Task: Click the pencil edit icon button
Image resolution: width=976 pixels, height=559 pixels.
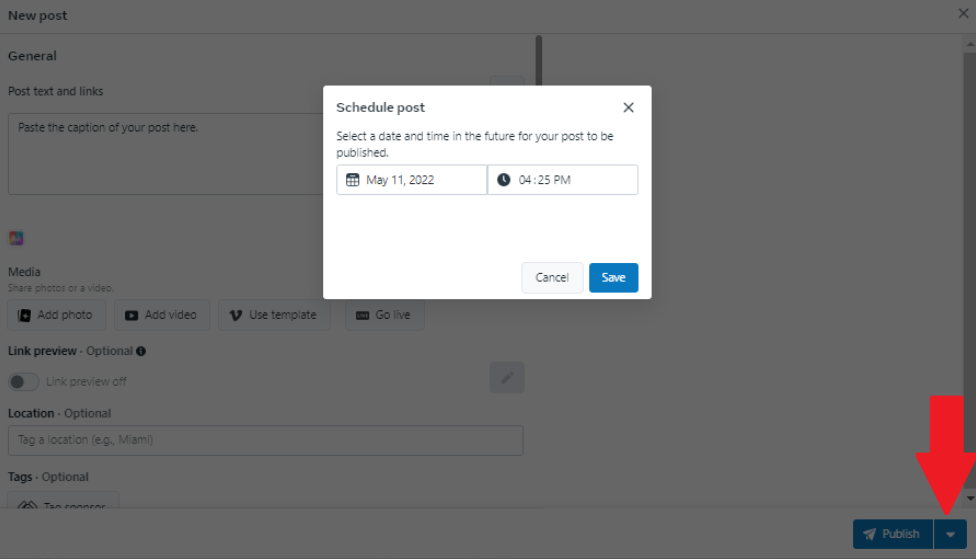Action: point(507,378)
